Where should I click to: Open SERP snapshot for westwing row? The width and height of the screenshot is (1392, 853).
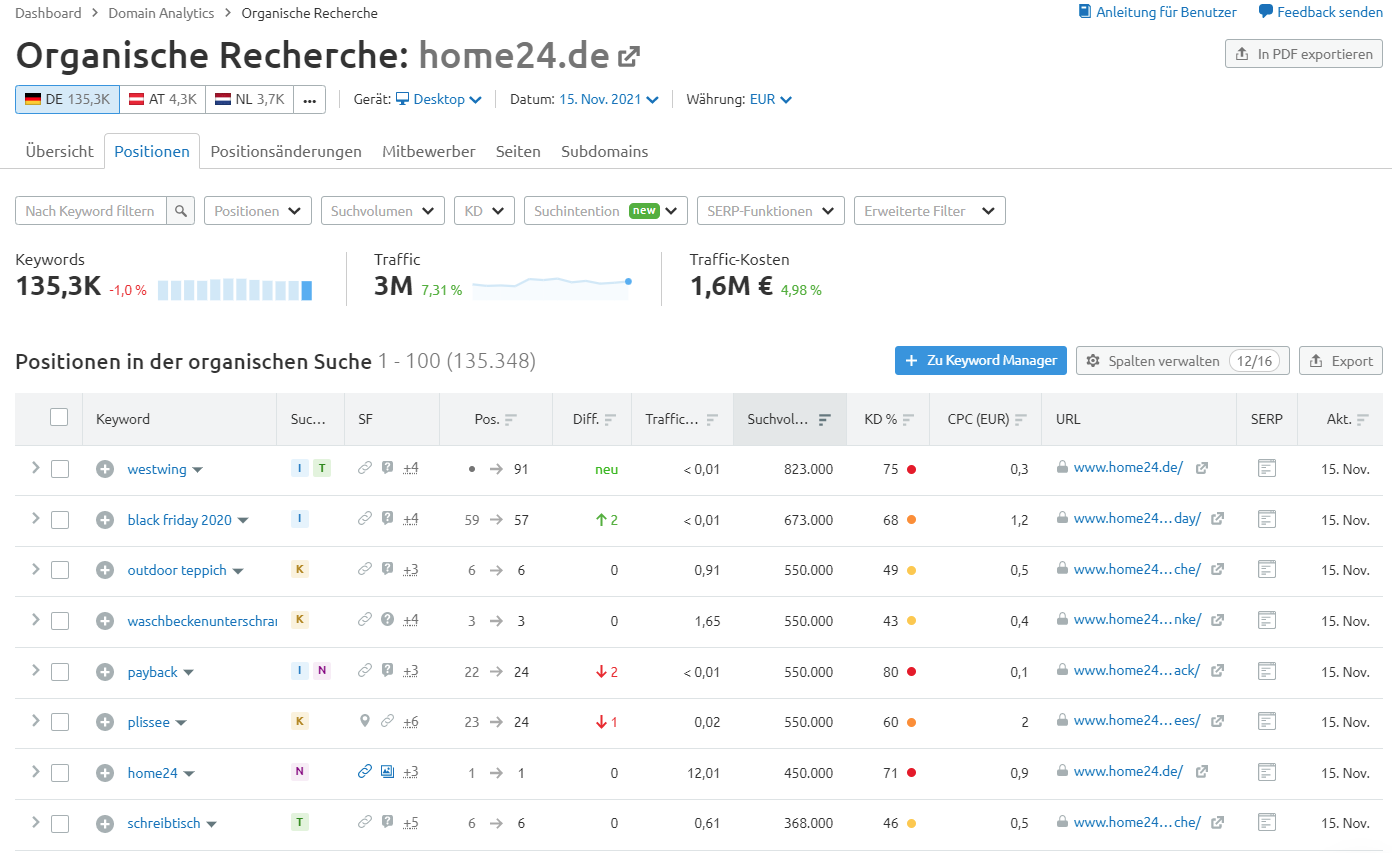(x=1267, y=468)
